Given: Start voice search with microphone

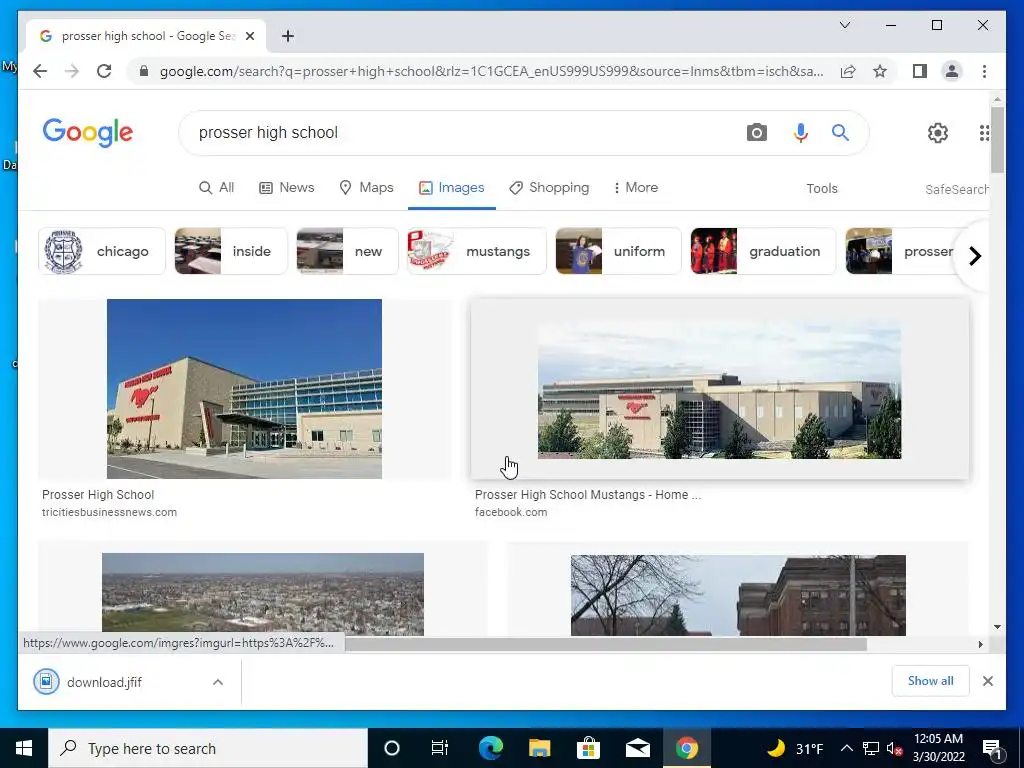Looking at the screenshot, I should (x=801, y=133).
